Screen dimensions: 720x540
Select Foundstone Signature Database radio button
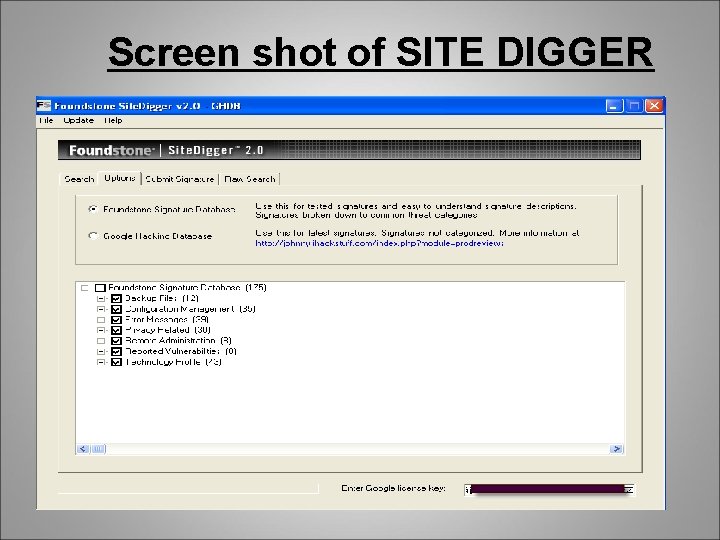[93, 209]
